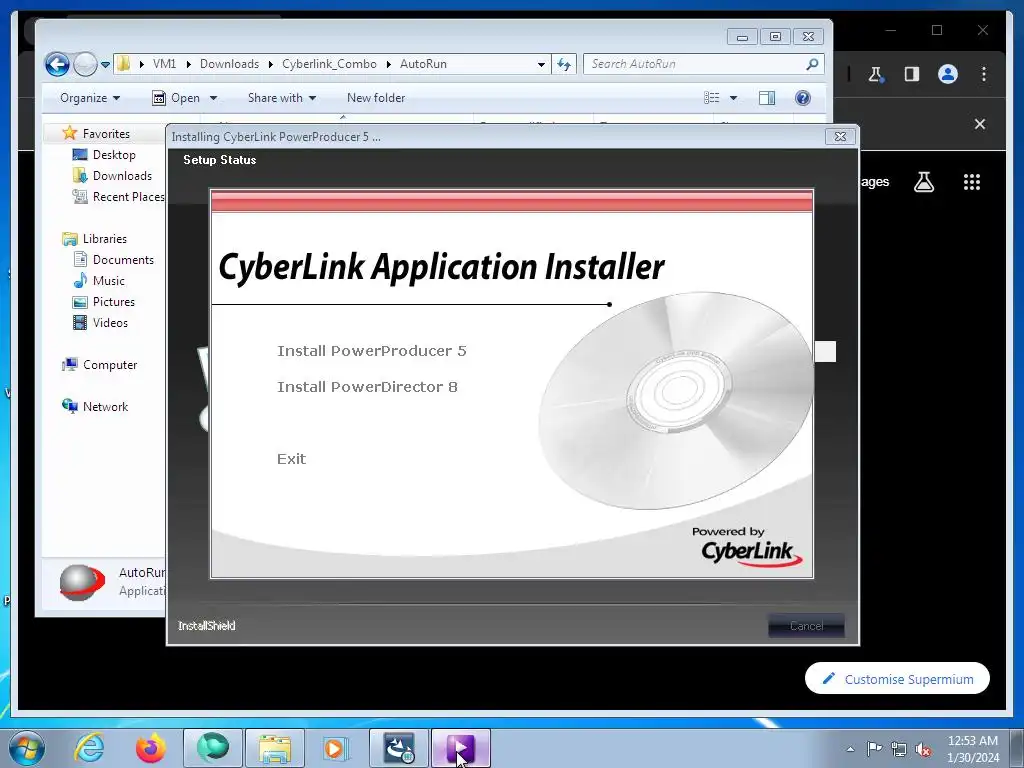
Task: Select Recent Places in navigation pane
Action: coord(120,197)
